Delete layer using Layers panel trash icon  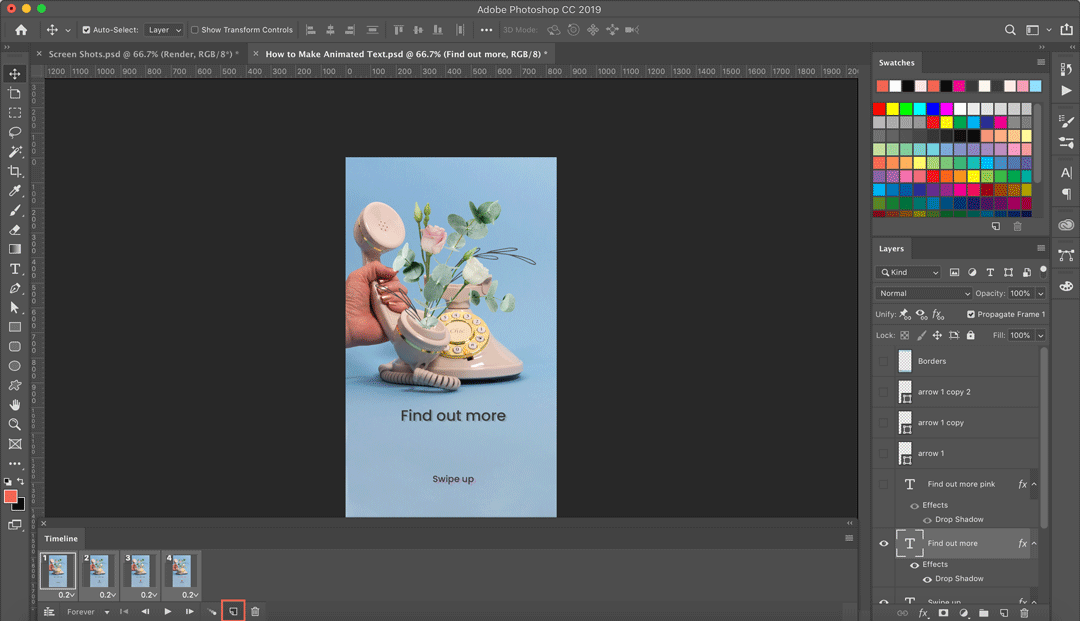coord(1024,613)
